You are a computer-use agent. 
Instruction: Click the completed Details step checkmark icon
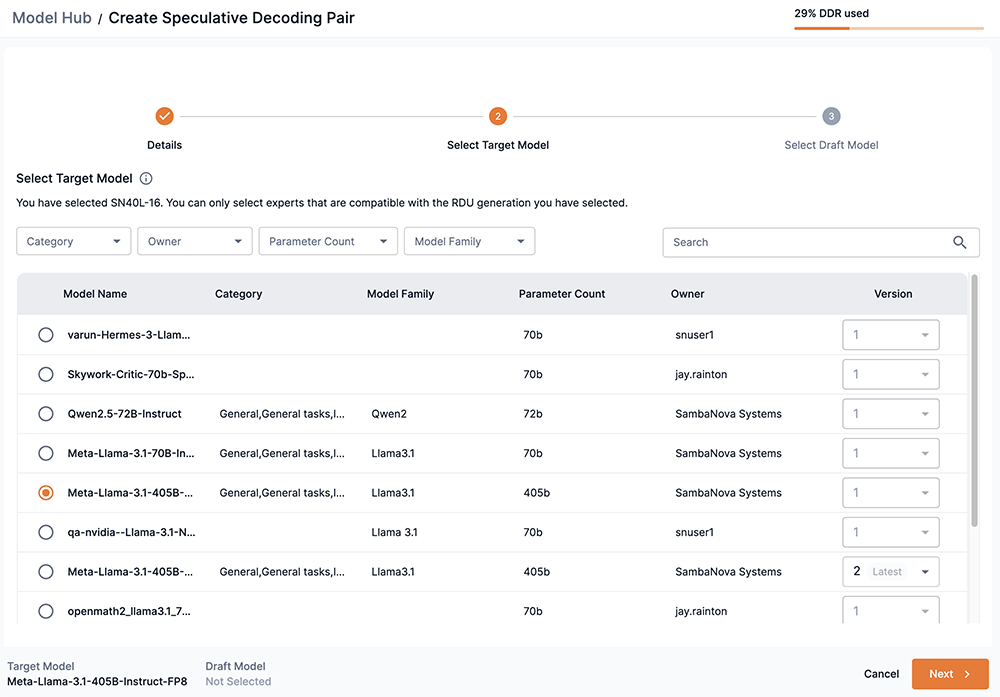pyautogui.click(x=165, y=116)
